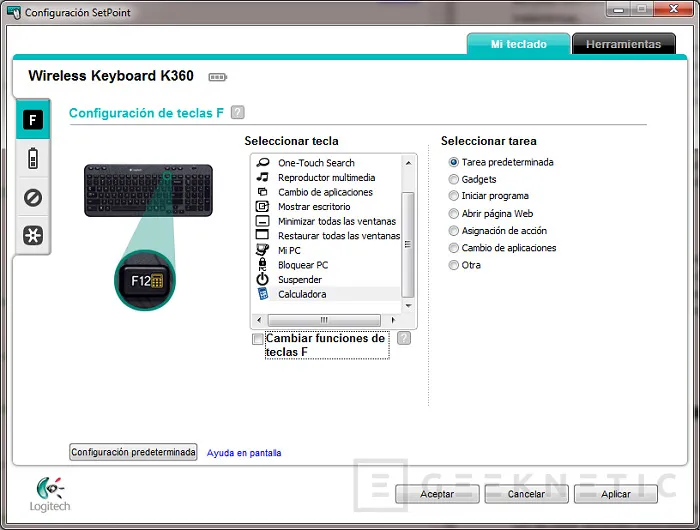
Task: Open the F-key settings sidebar tab
Action: pos(33,120)
